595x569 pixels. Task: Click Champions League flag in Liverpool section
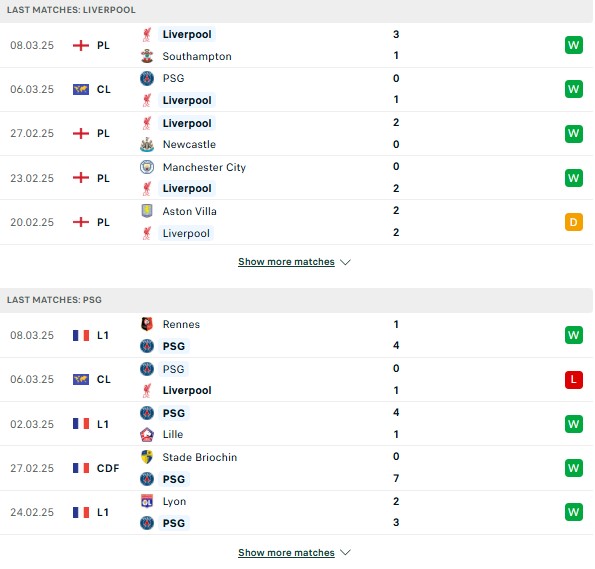[81, 90]
